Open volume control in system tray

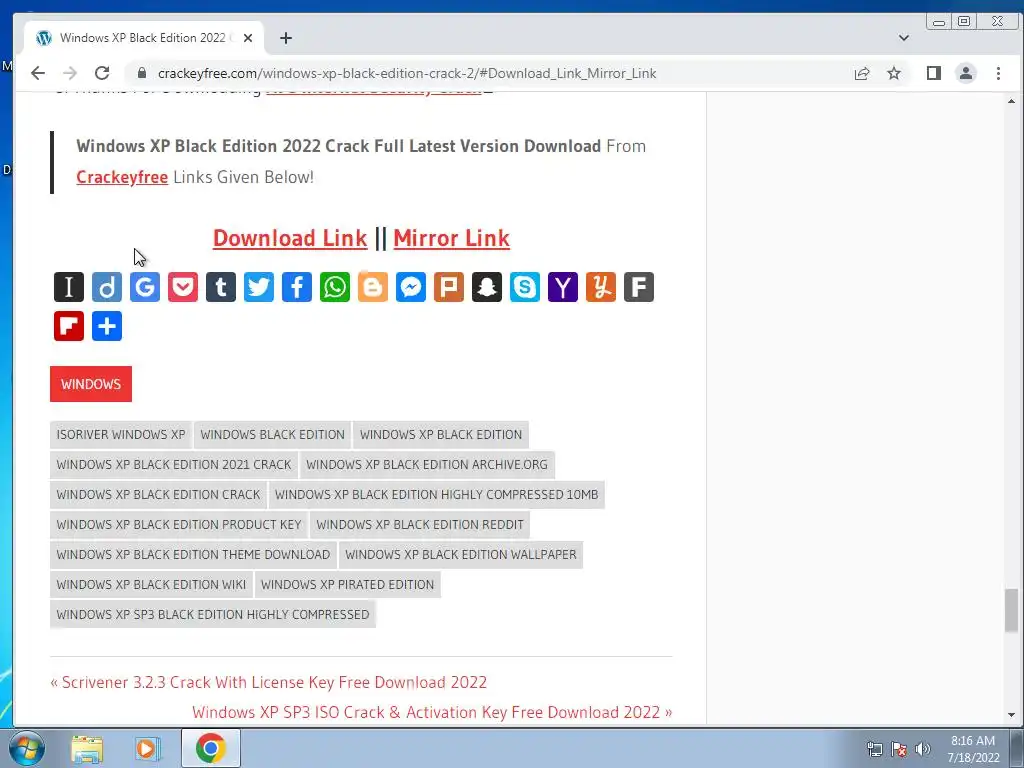923,749
